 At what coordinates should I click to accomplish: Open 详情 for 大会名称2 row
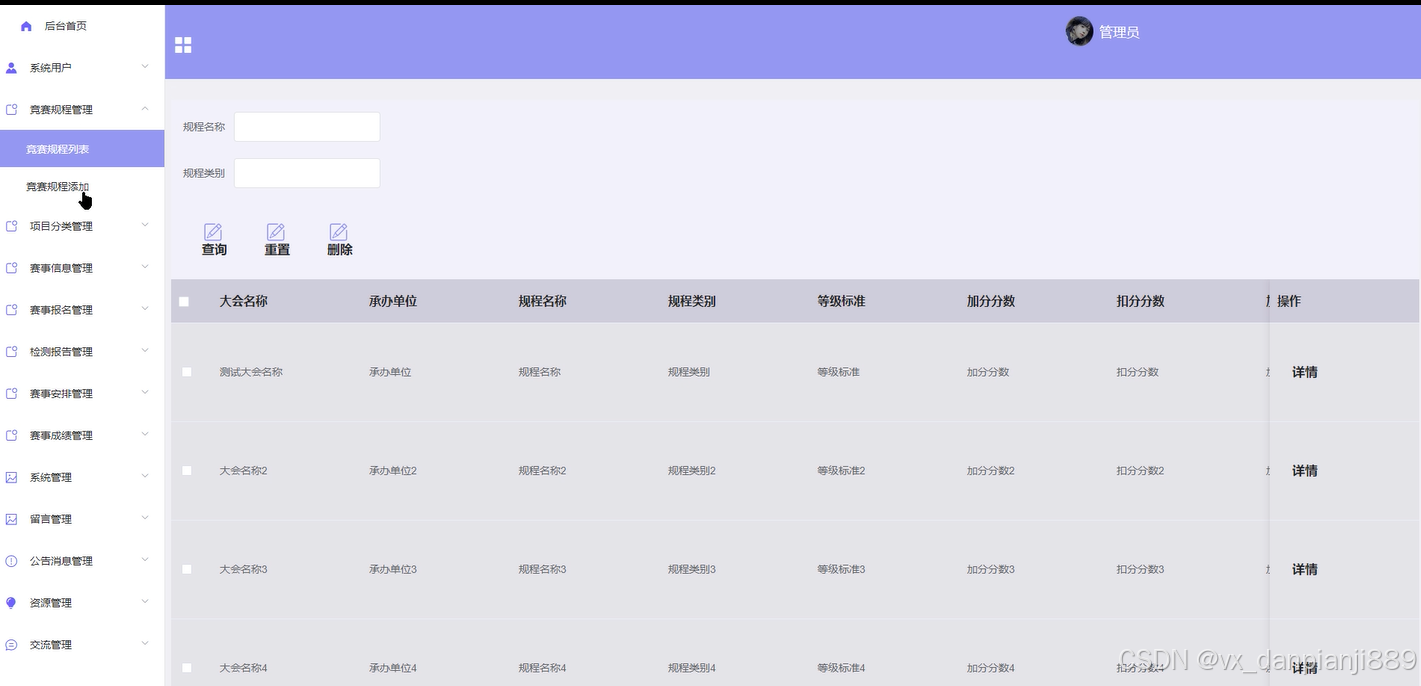1305,470
